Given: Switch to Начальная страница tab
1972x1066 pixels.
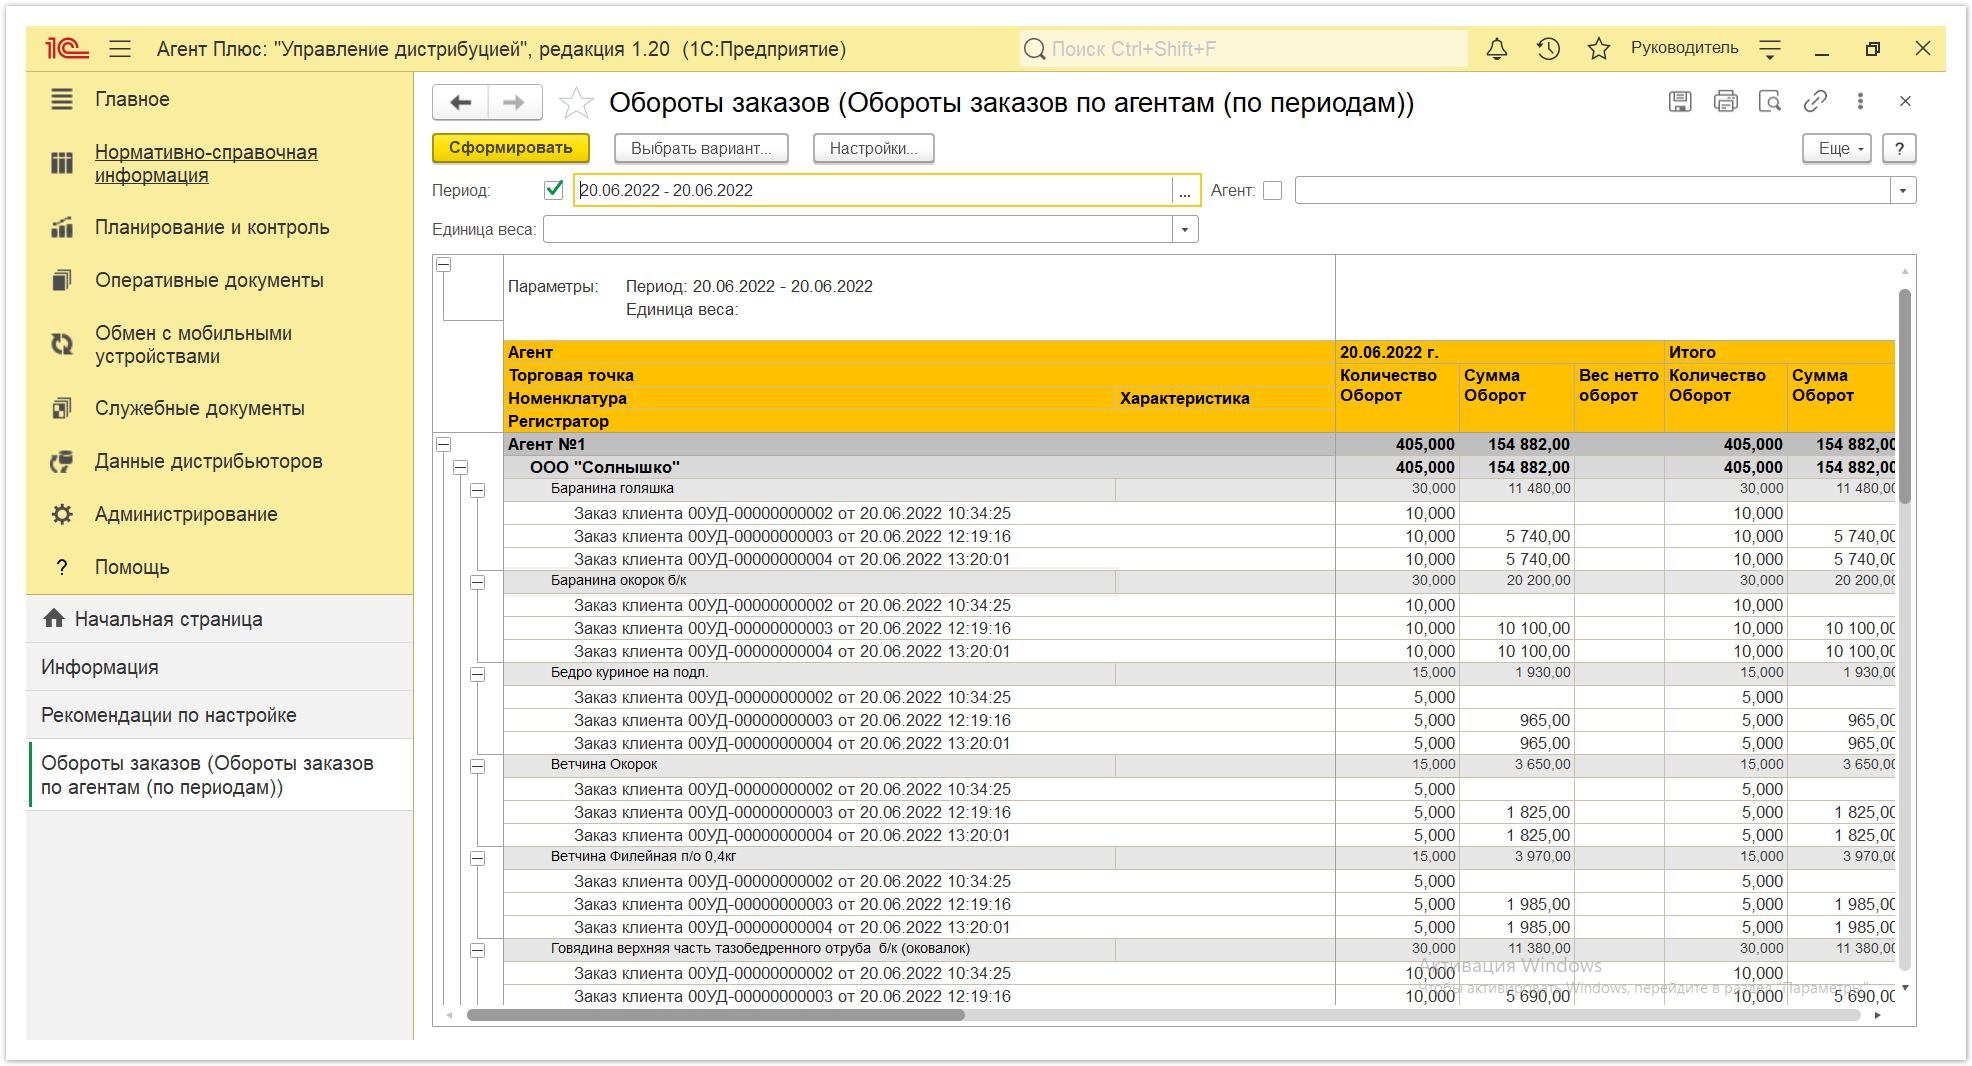Looking at the screenshot, I should tap(220, 619).
